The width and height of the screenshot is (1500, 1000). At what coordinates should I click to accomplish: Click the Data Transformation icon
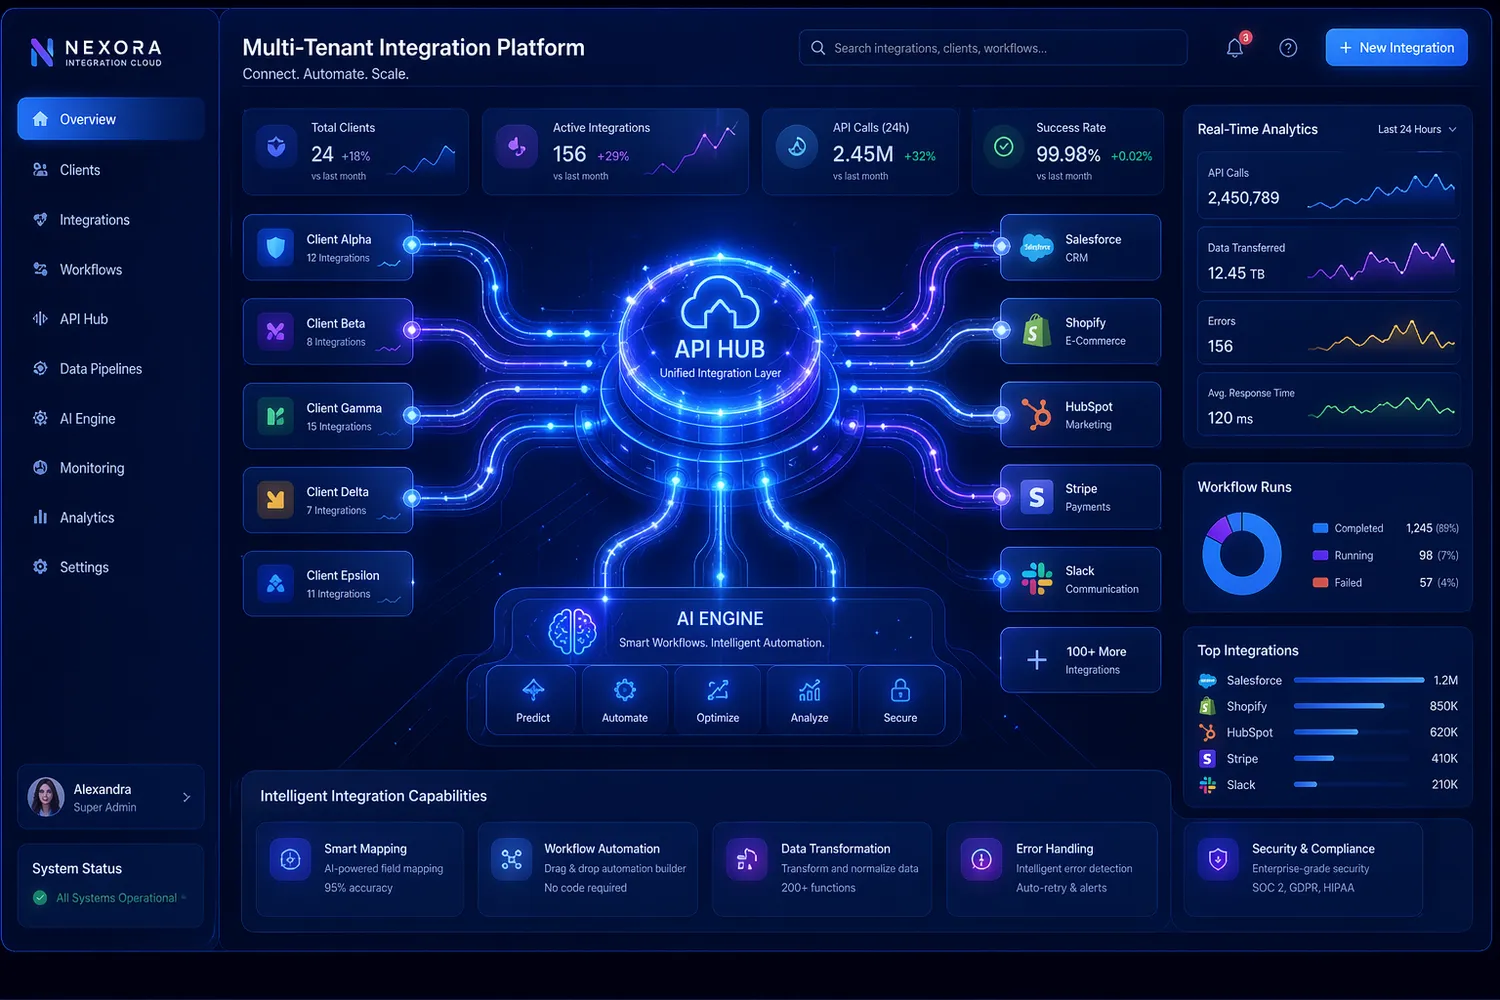(x=747, y=859)
